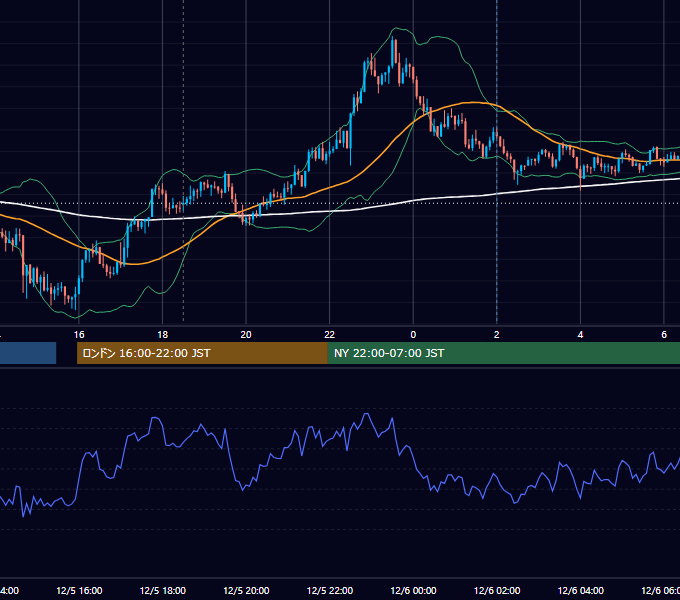The width and height of the screenshot is (680, 600).
Task: Click the 12/6 00:00 date label
Action: coord(413,590)
